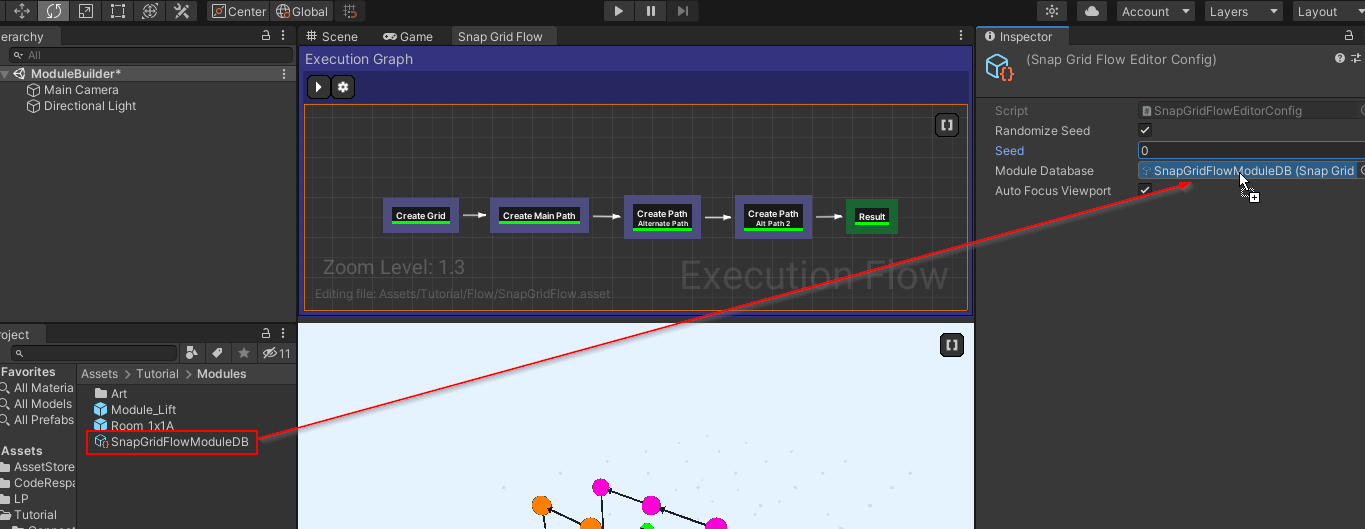Viewport: 1365px width, 529px height.
Task: Open the custom editor tools
Action: pos(182,11)
